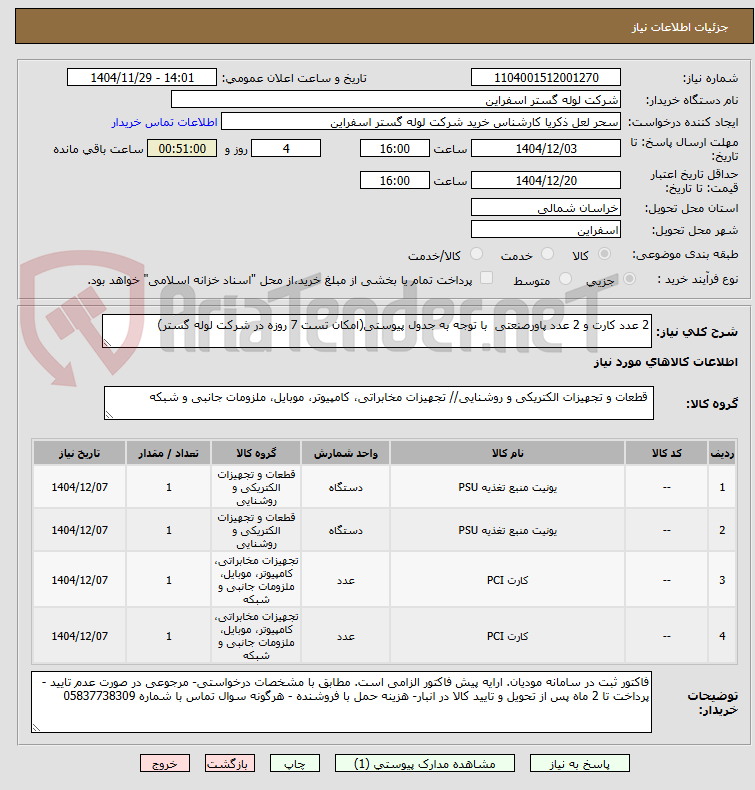The image size is (755, 790).
Task: Click the اطلاعات کالاهای مورد نیاز heading
Action: pyautogui.click(x=665, y=362)
